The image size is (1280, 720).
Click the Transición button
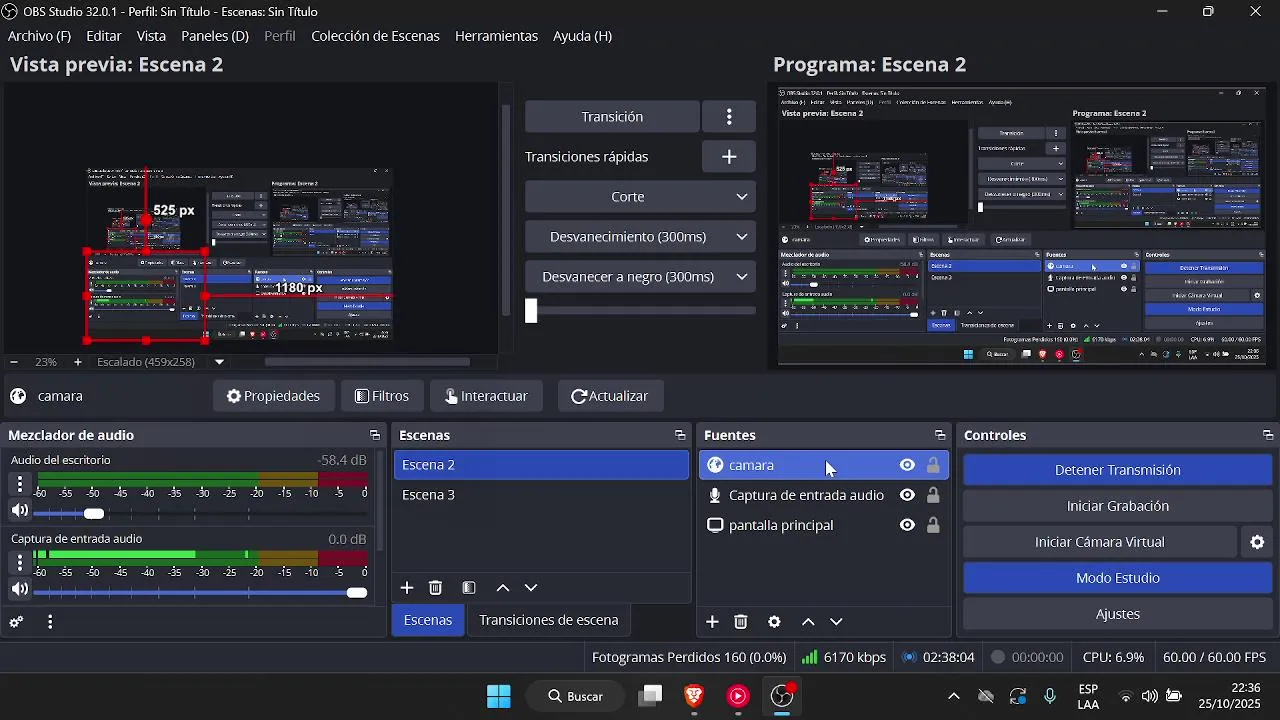tap(612, 117)
